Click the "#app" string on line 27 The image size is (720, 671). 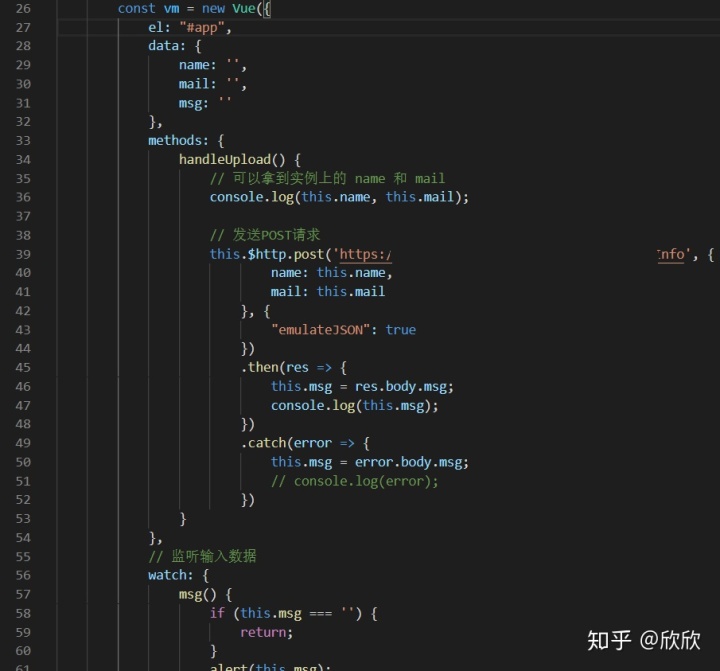(x=202, y=28)
